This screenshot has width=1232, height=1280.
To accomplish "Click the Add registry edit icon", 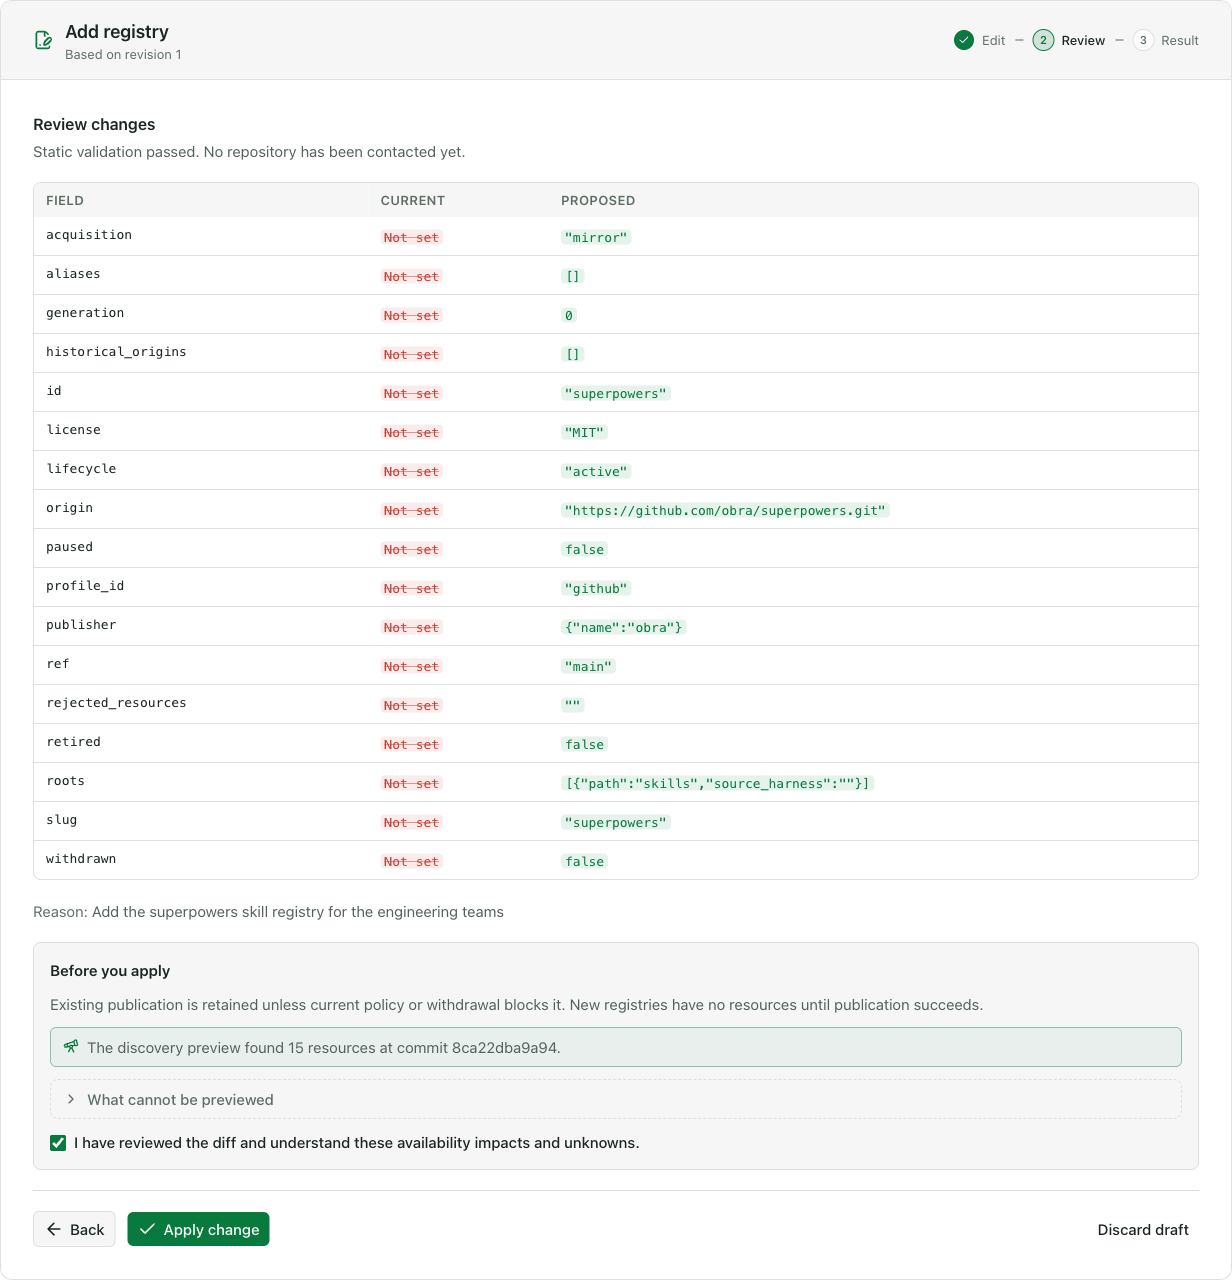I will click(x=43, y=40).
